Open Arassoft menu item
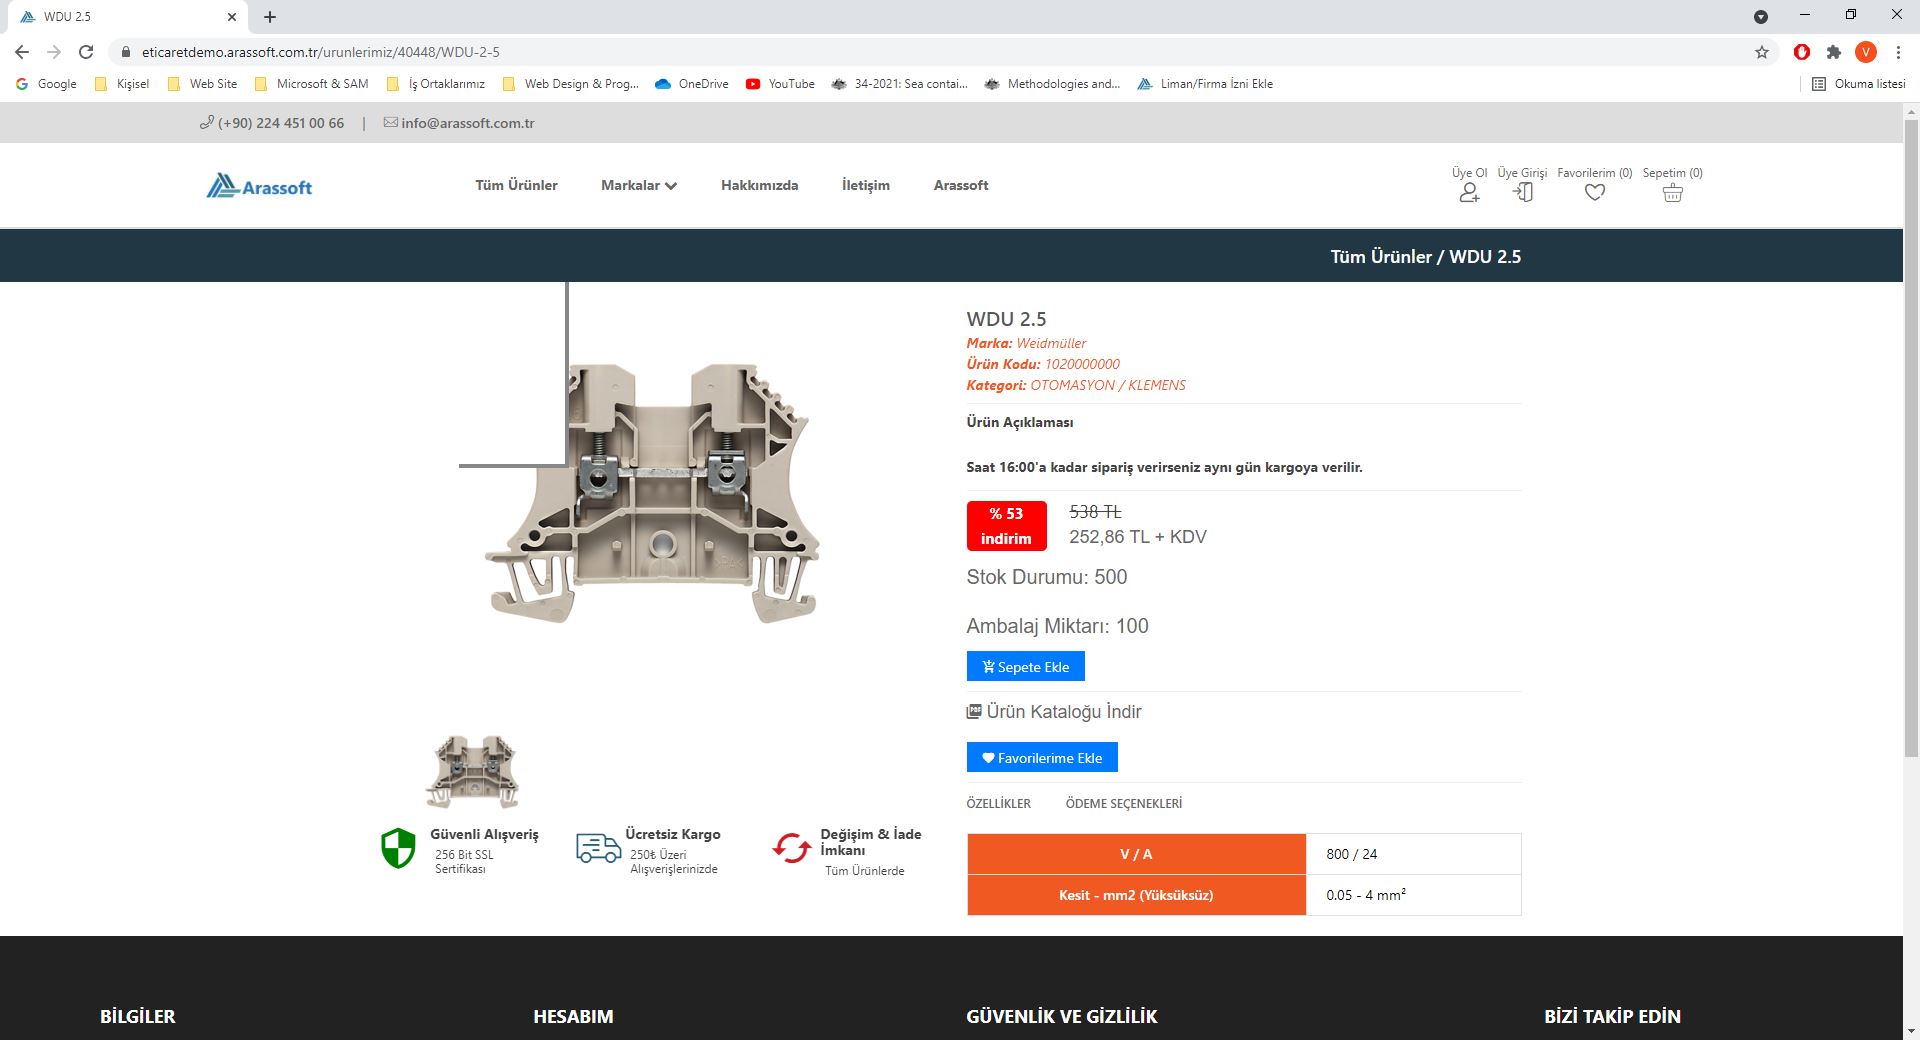 coord(961,185)
